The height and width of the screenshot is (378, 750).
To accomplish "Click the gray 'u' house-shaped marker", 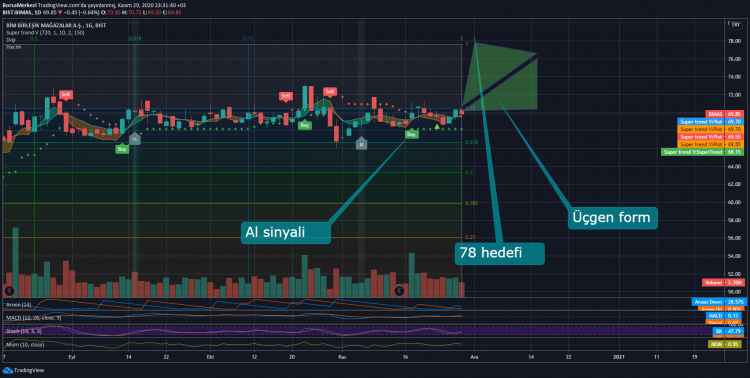I will click(x=362, y=143).
